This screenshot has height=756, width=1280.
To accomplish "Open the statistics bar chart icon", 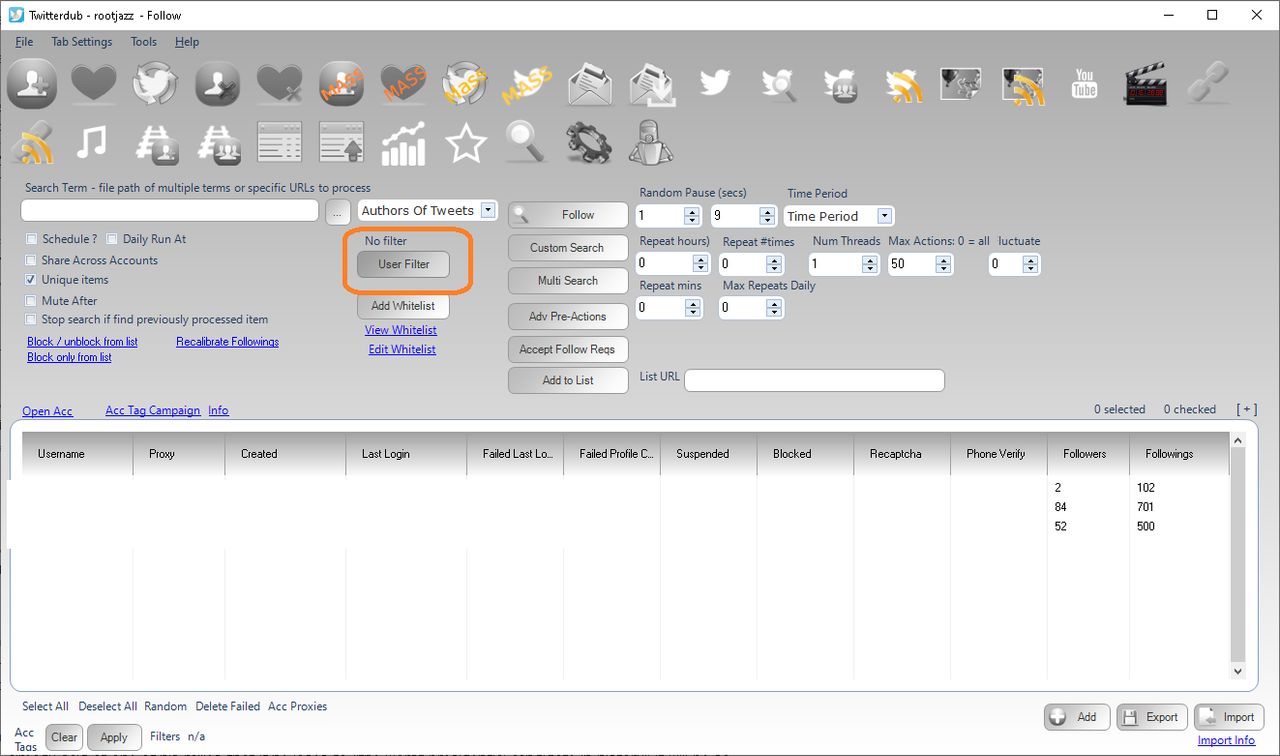I will pyautogui.click(x=403, y=143).
